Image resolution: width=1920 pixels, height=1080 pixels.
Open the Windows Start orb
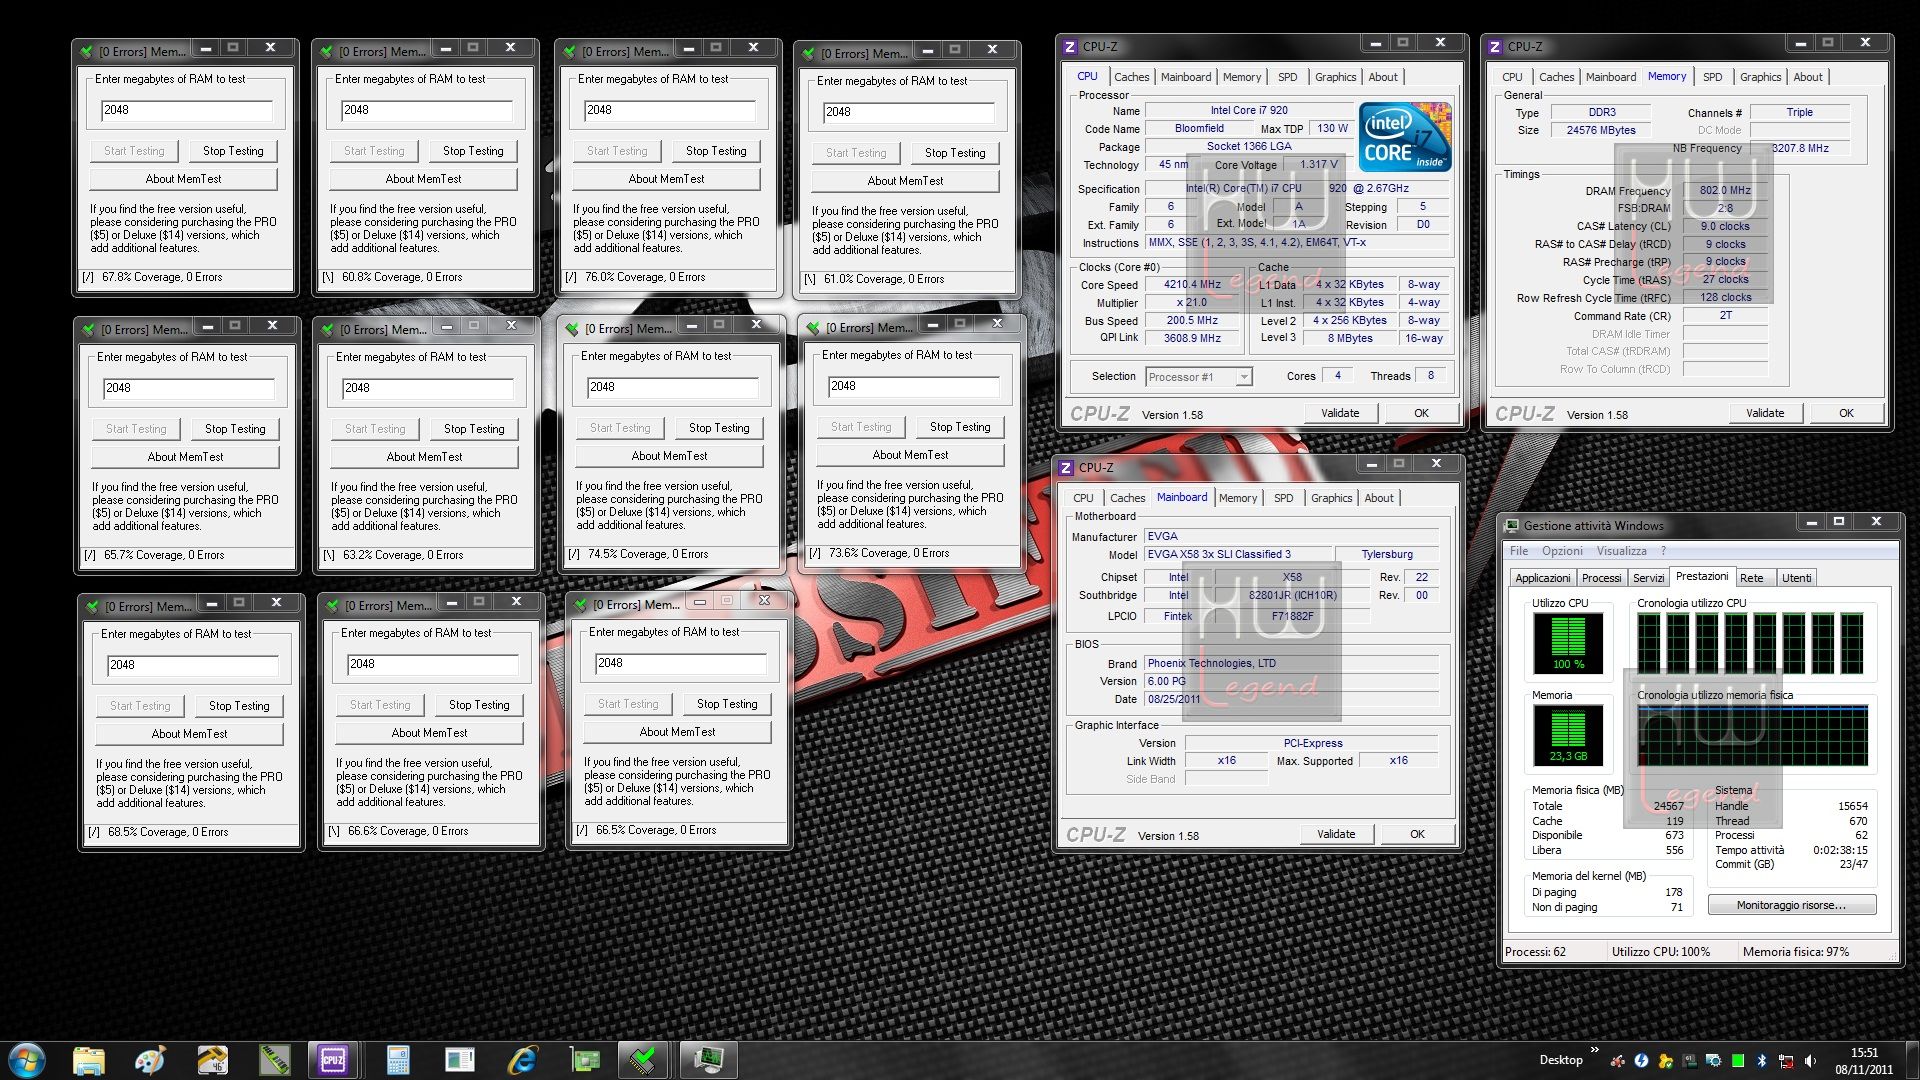[x=26, y=1060]
